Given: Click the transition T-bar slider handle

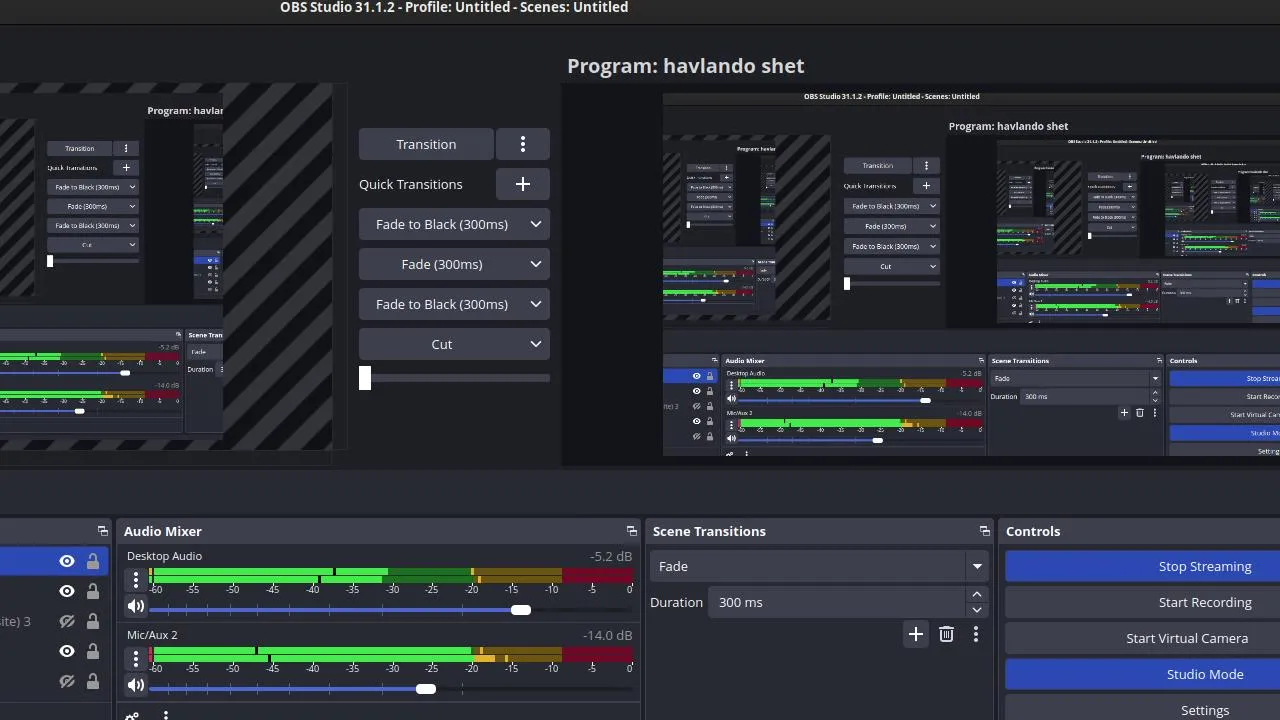Looking at the screenshot, I should (x=365, y=378).
